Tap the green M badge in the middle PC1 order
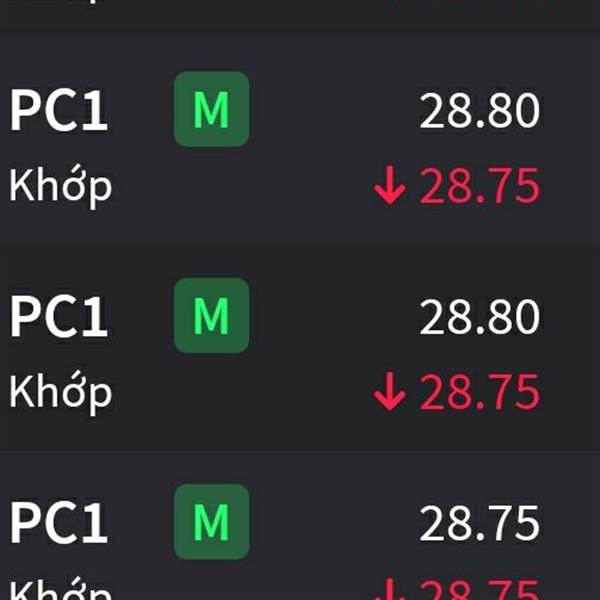600x600 pixels. (212, 315)
